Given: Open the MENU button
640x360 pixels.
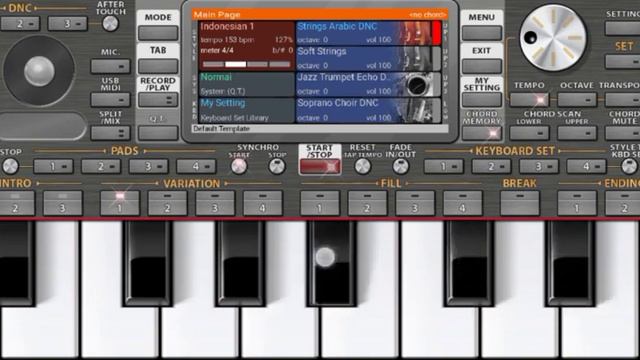Looking at the screenshot, I should tap(482, 33).
